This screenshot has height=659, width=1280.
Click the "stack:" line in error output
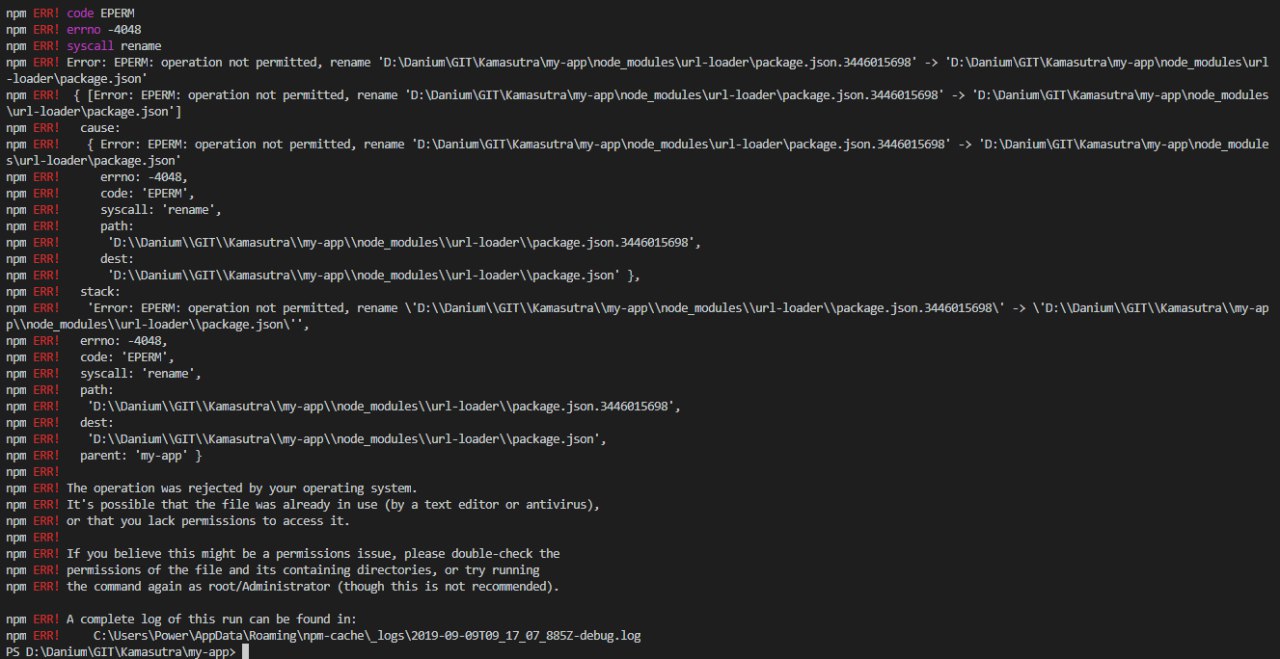100,292
